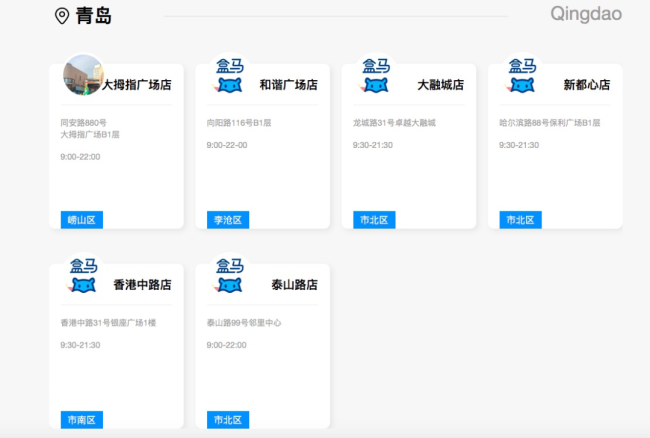Click the hours 9:30-21:30 on 新都心店 card
The width and height of the screenshot is (650, 438).
[519, 145]
